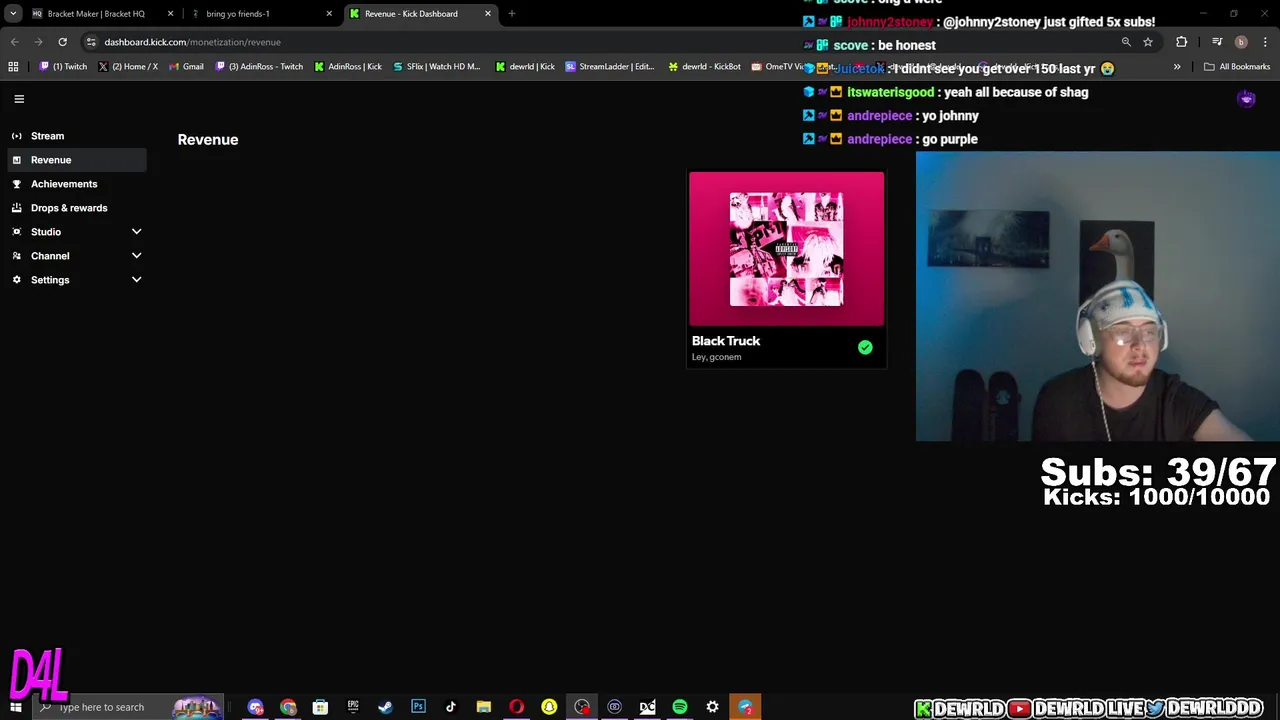Open the StreamLadder bookmark
Viewport: 1280px width, 720px height.
[x=610, y=67]
